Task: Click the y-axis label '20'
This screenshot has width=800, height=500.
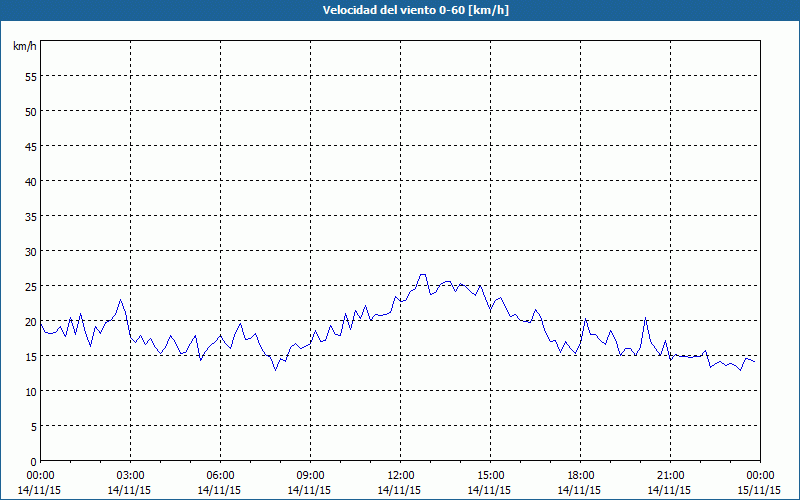Action: 31,321
